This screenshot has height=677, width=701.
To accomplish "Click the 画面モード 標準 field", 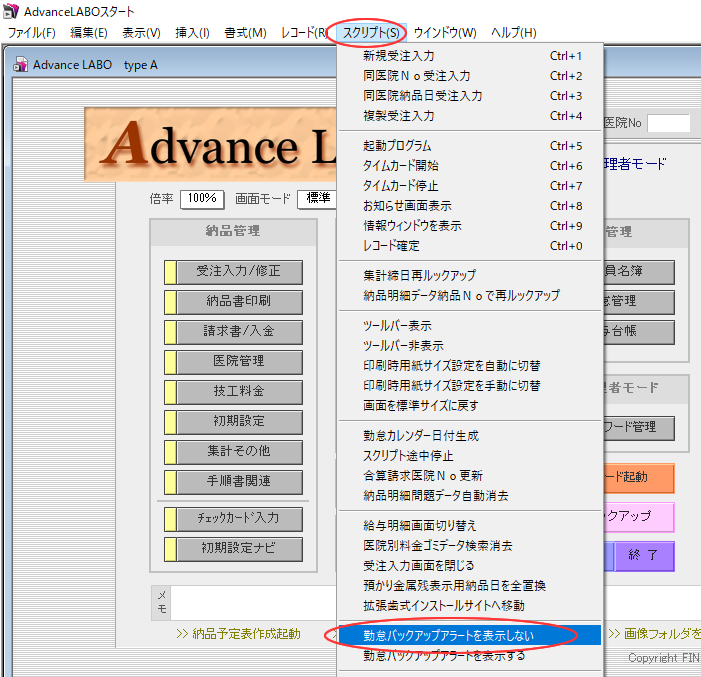I will [x=317, y=199].
